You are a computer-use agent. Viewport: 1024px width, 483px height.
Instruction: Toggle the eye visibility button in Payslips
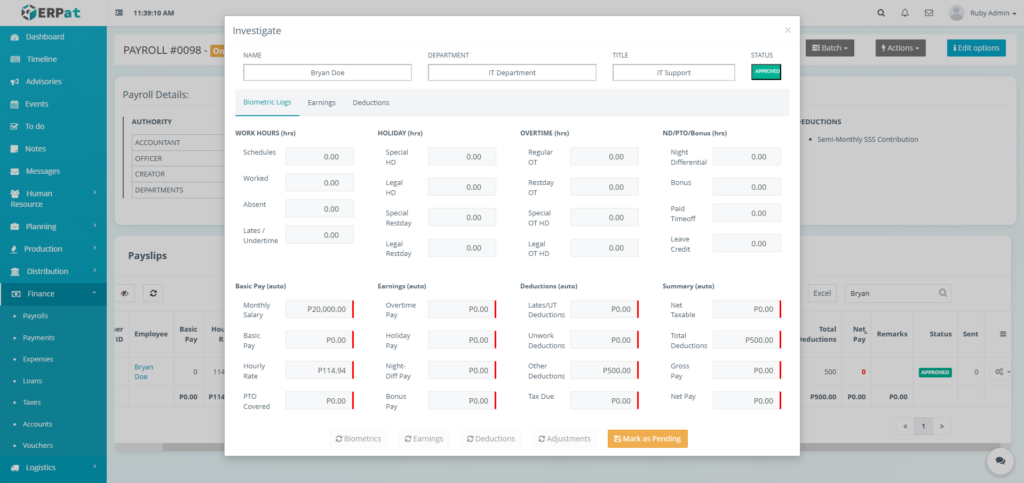(127, 293)
